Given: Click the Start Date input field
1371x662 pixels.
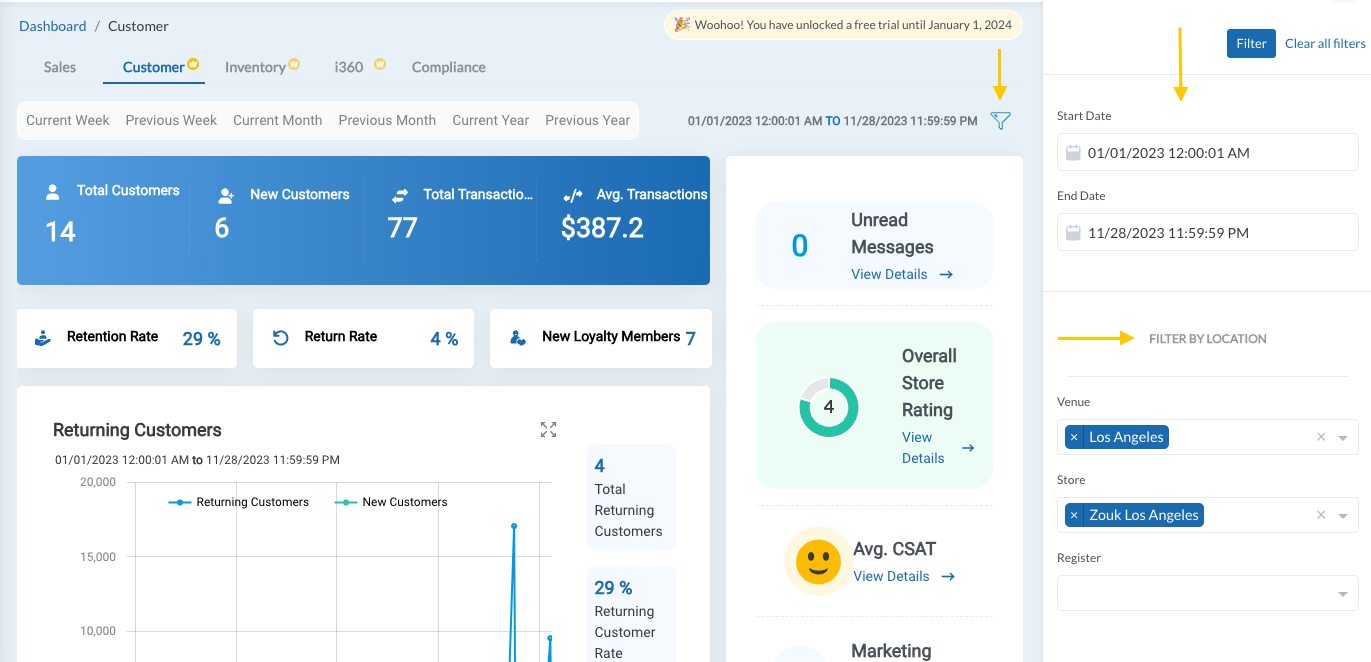Looking at the screenshot, I should pos(1208,153).
